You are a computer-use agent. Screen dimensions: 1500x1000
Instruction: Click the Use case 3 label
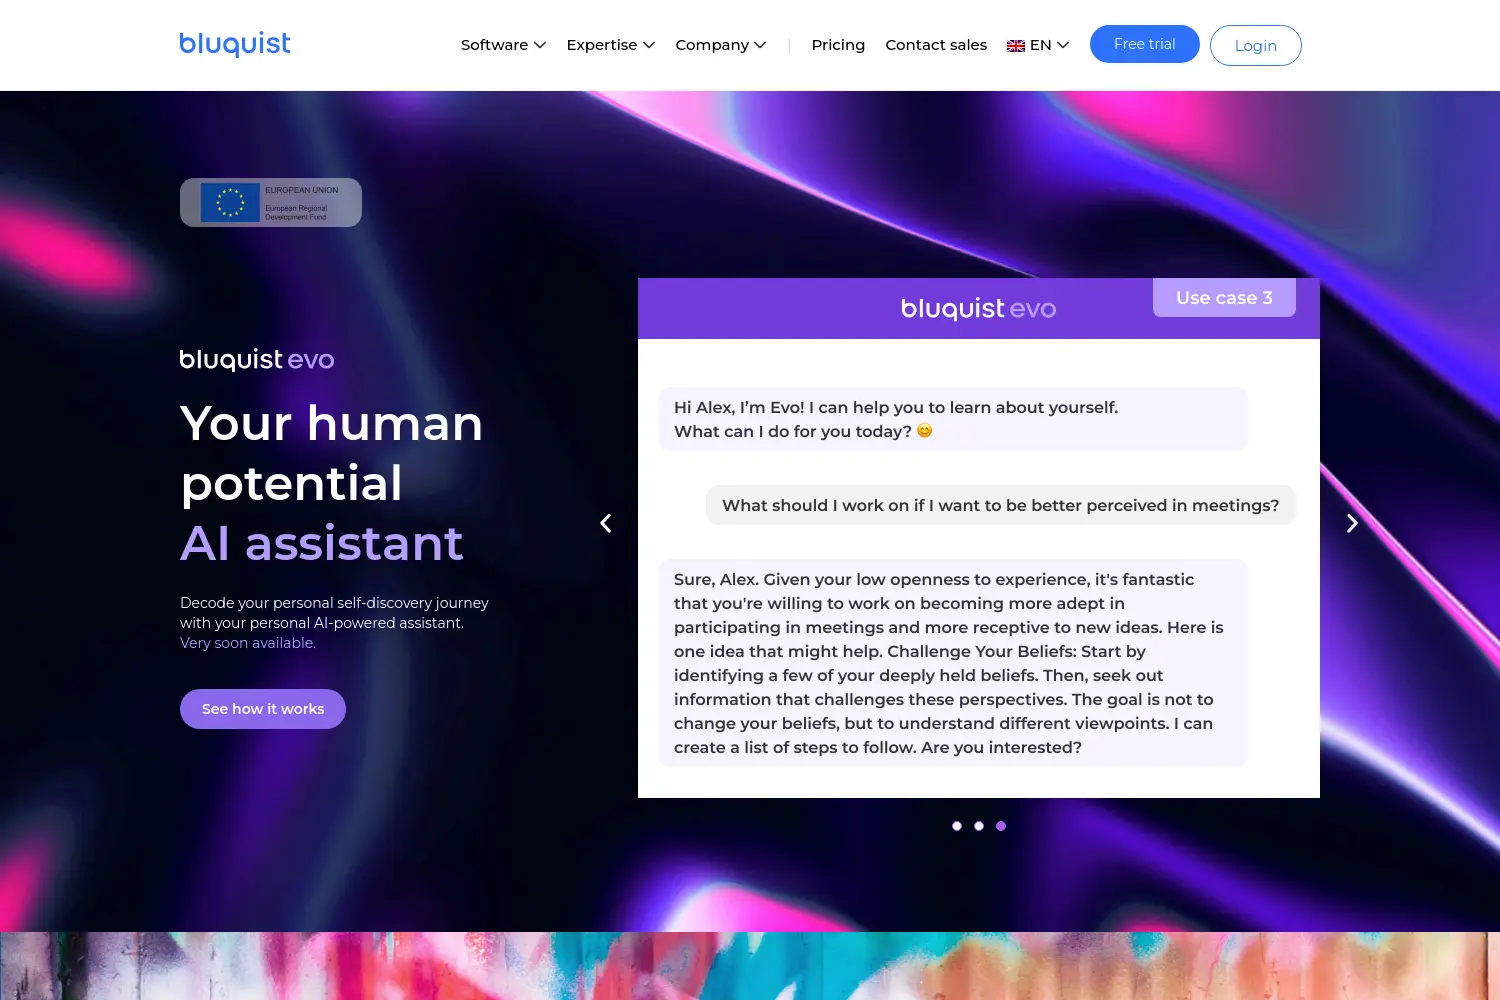pos(1224,298)
